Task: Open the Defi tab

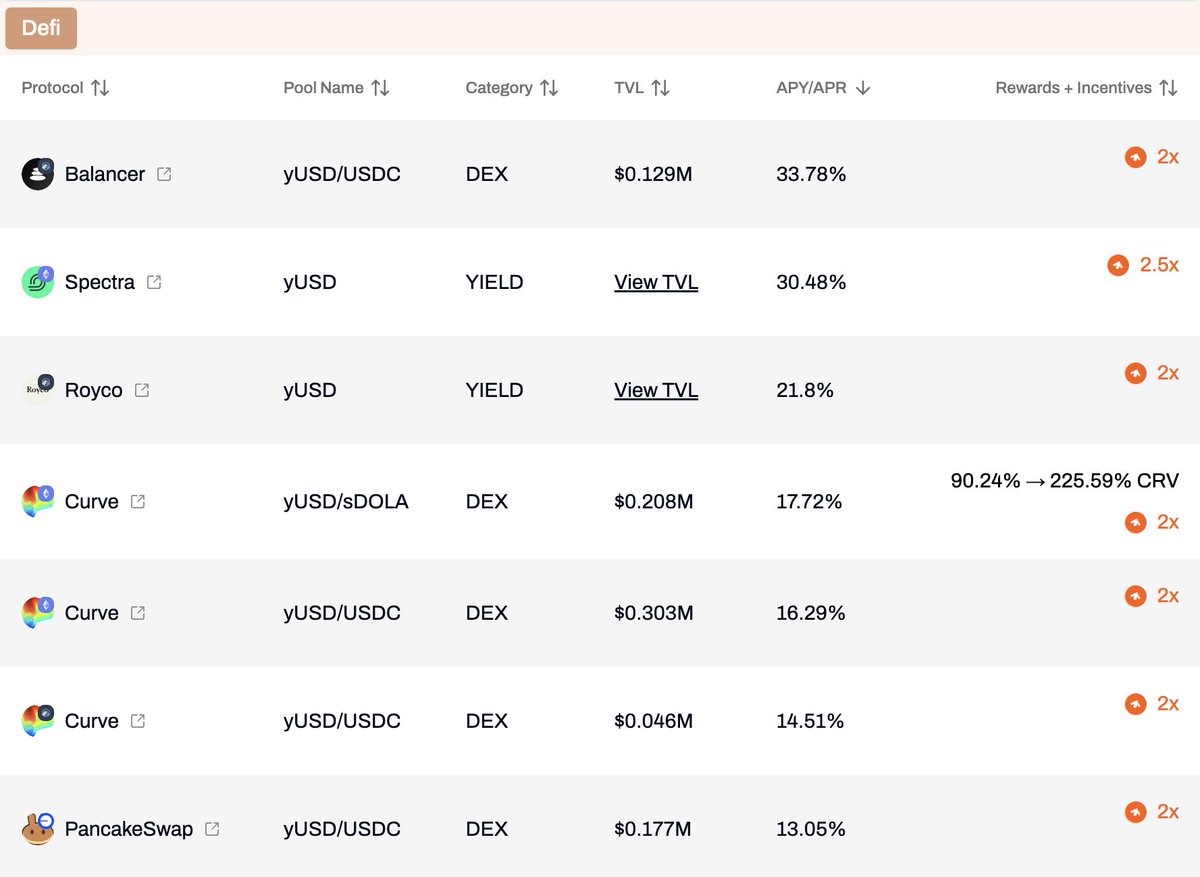Action: coord(41,28)
